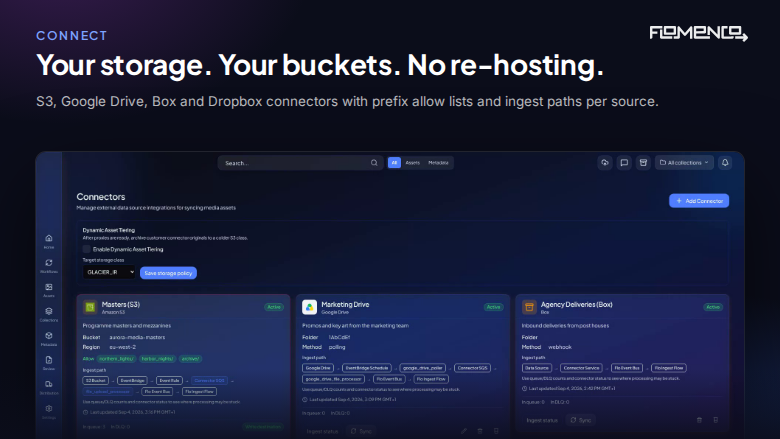
Task: Click the aurora-media-masters bucket value
Action: coord(137,337)
